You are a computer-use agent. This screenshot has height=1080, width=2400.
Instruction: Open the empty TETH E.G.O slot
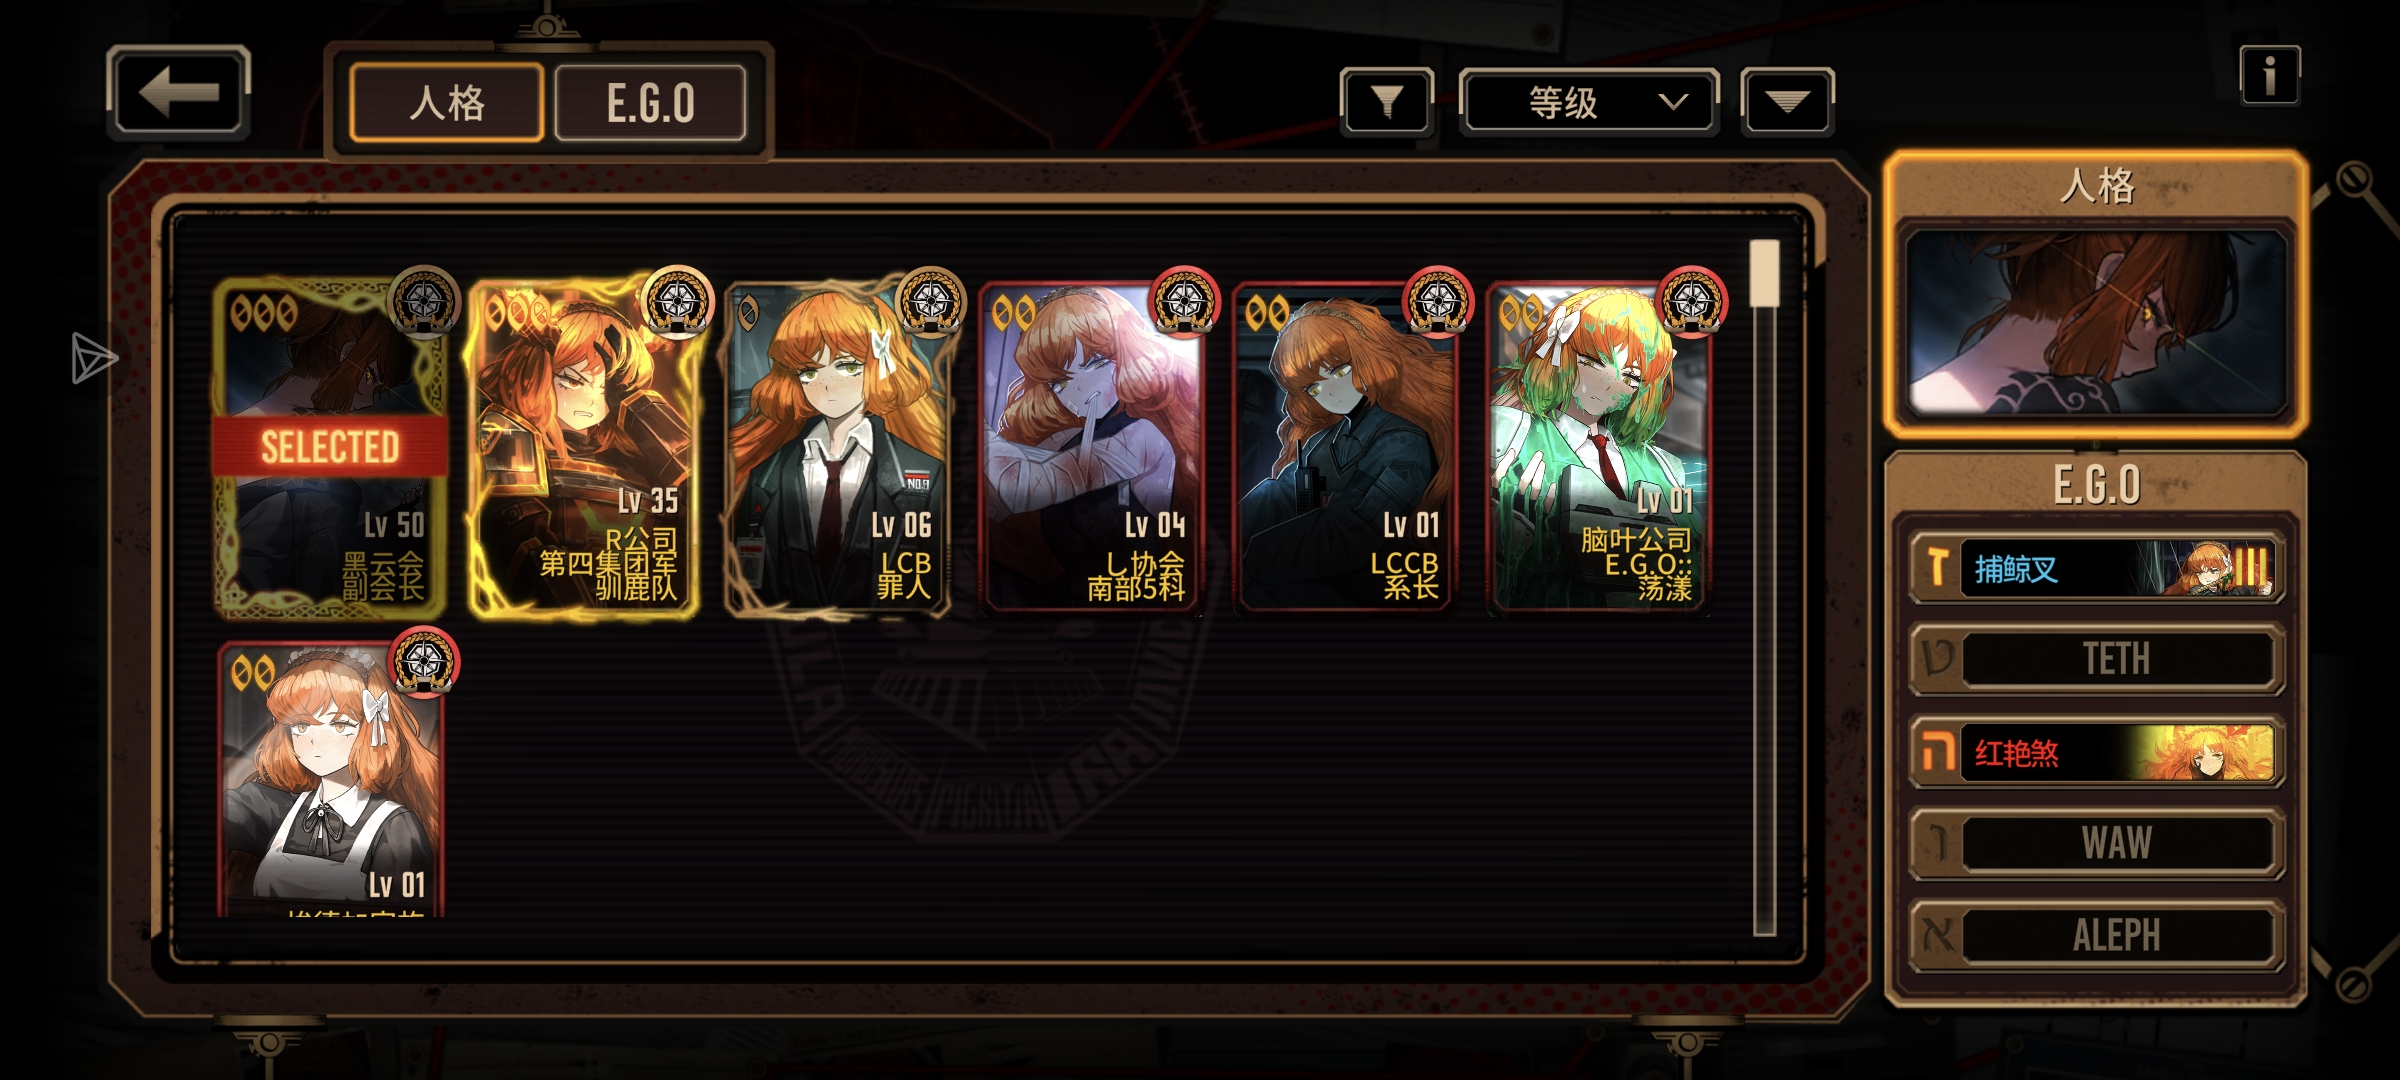(x=2096, y=660)
